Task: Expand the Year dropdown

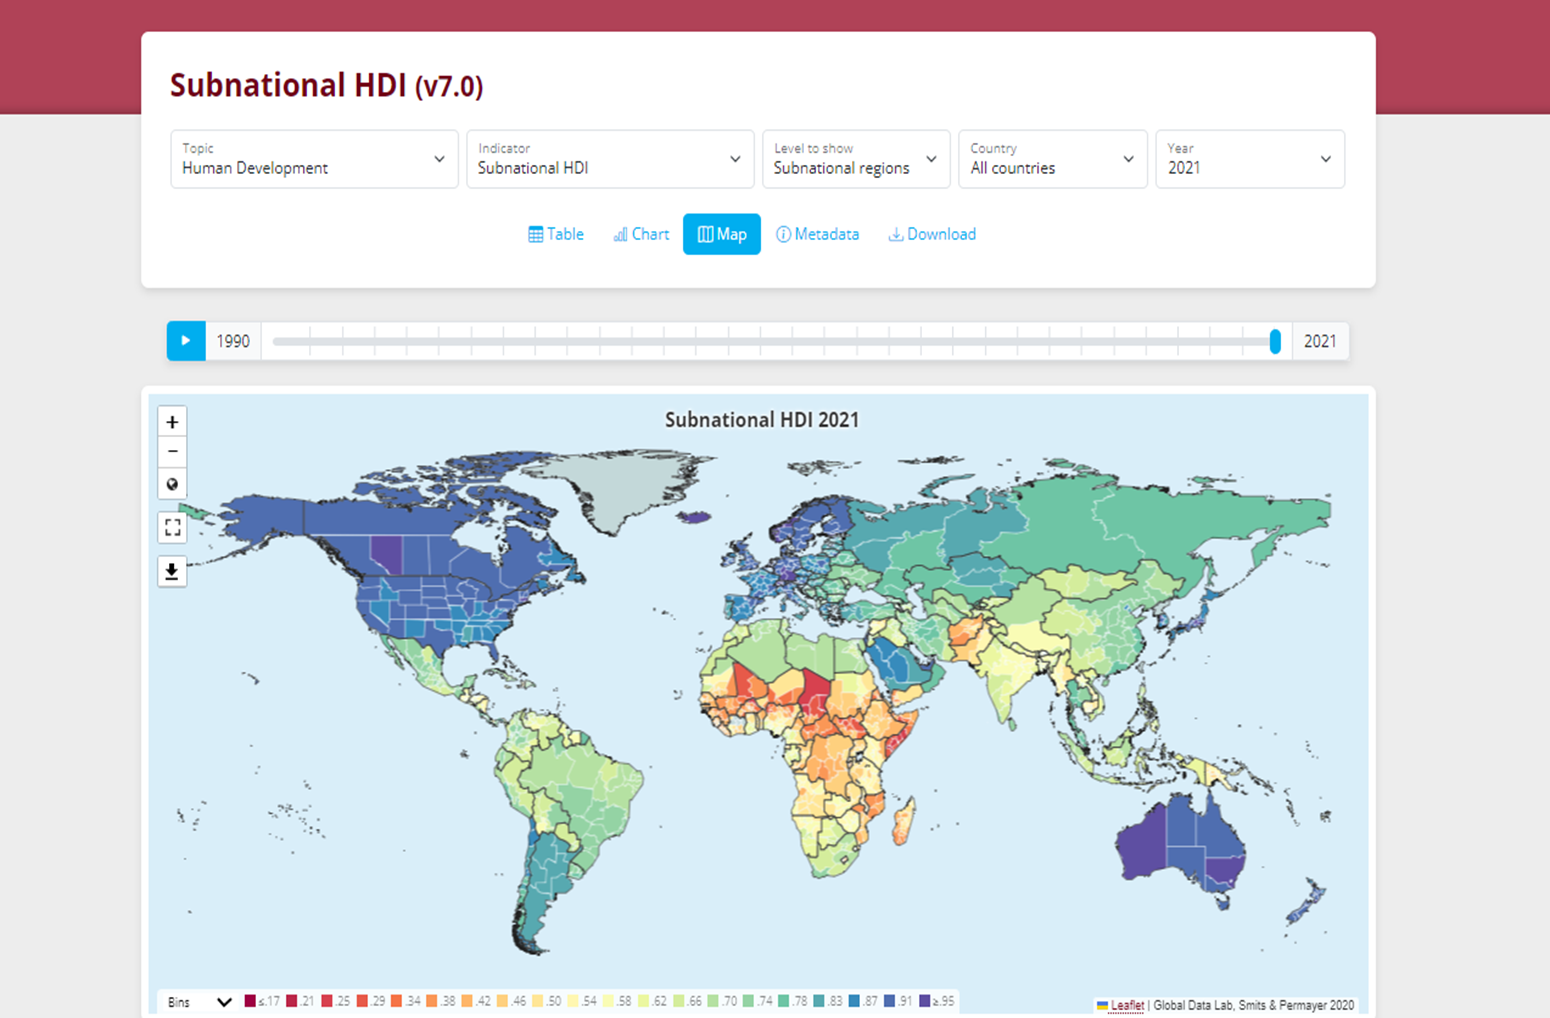Action: (1250, 159)
